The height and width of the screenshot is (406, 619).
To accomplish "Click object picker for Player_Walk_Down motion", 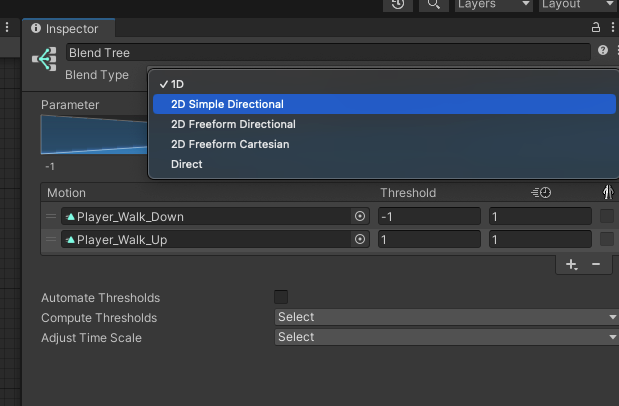I will pyautogui.click(x=360, y=216).
